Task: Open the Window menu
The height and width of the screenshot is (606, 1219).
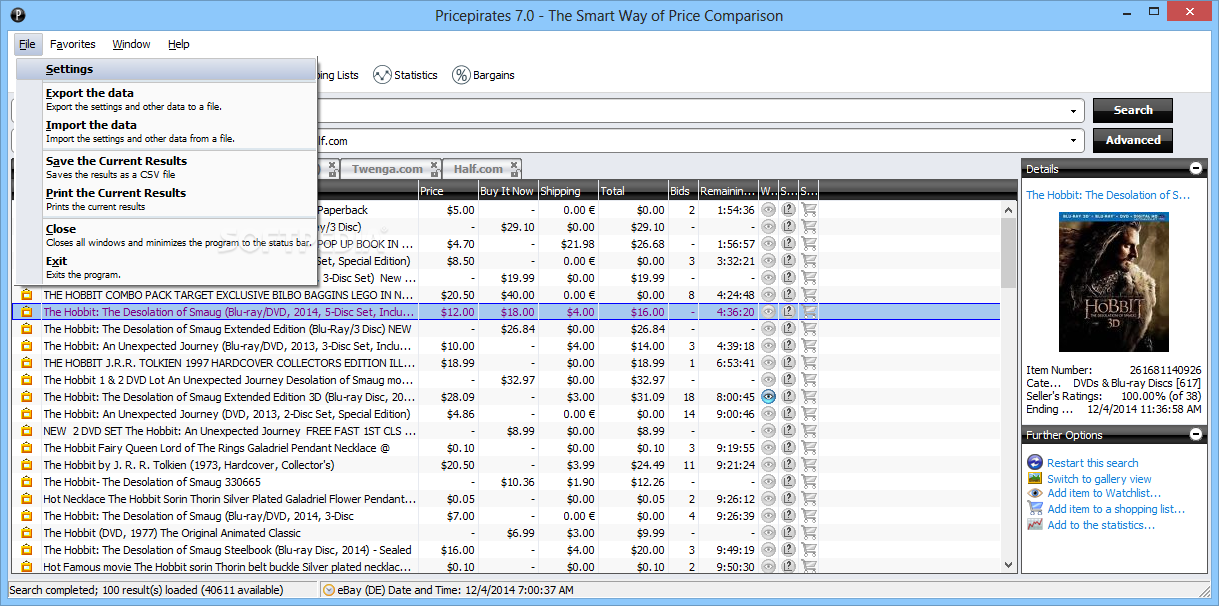Action: tap(131, 44)
